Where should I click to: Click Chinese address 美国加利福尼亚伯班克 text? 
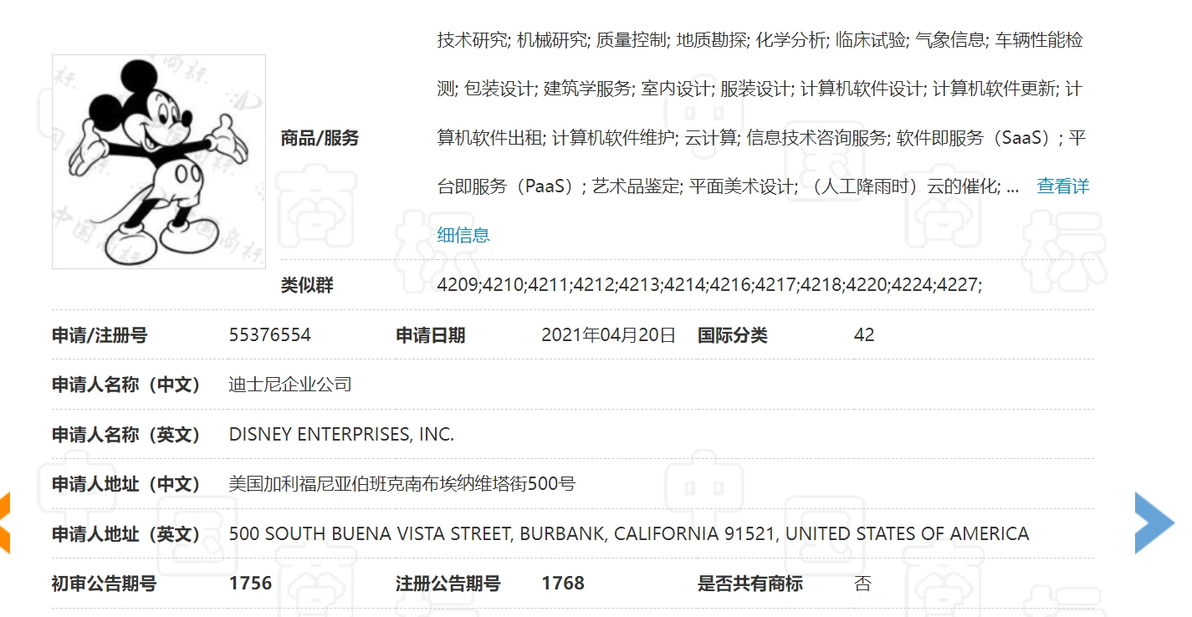[x=402, y=484]
